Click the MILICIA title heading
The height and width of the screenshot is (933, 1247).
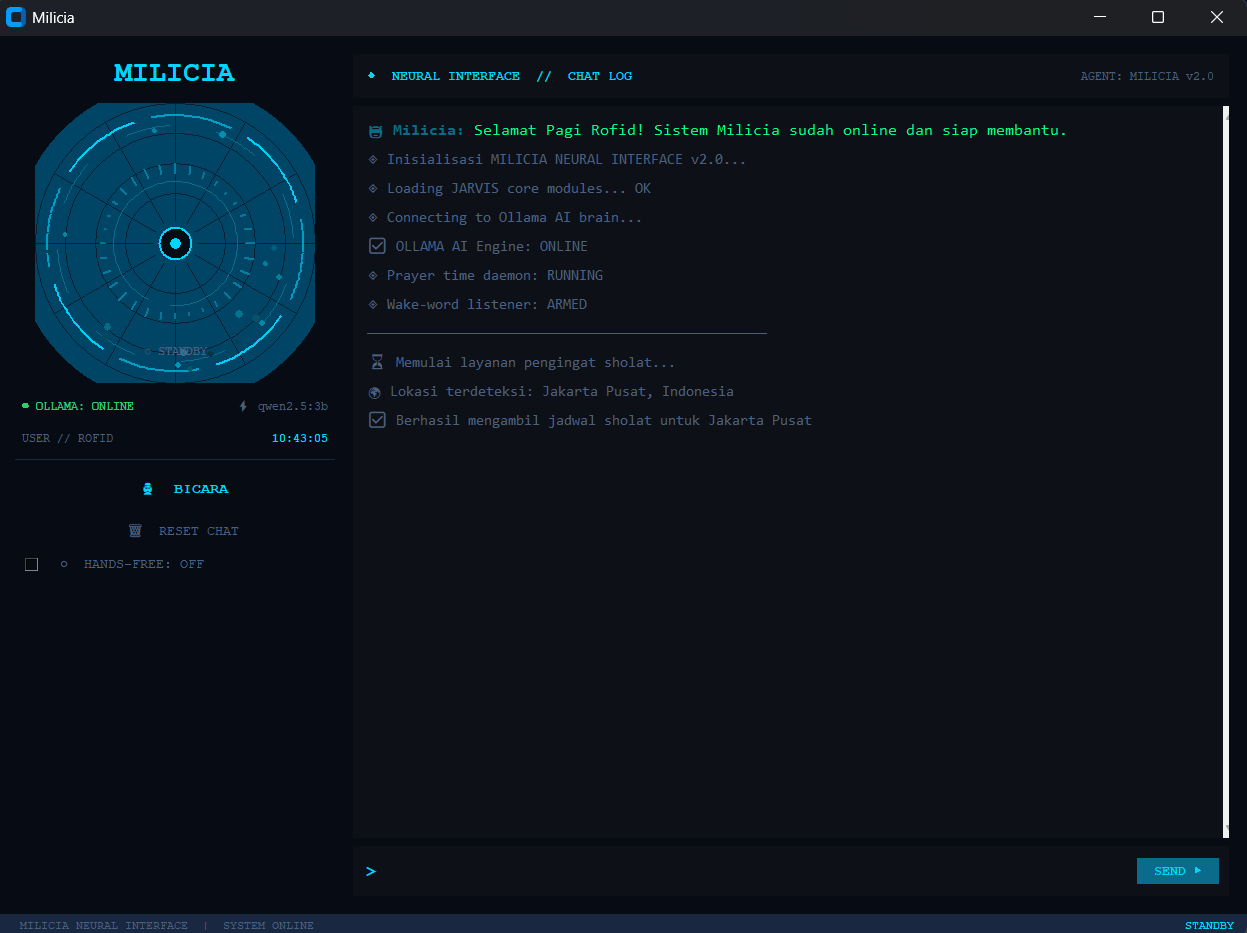(174, 73)
